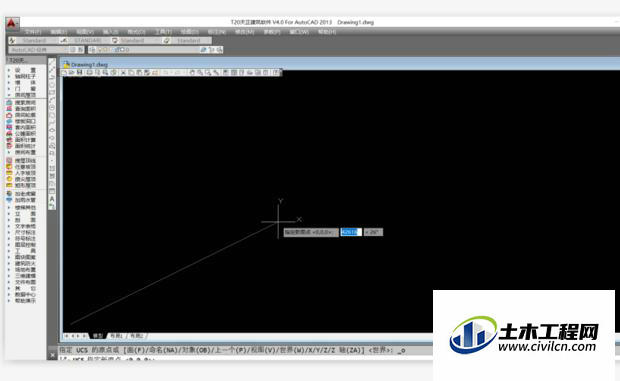Image resolution: width=620 pixels, height=381 pixels.
Task: Click the Zoom Realtime magnifier icon
Action: pyautogui.click(x=200, y=72)
